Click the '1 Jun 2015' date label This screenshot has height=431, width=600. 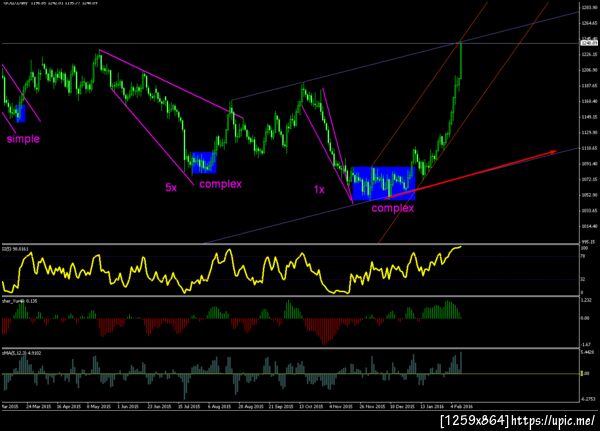tap(128, 407)
